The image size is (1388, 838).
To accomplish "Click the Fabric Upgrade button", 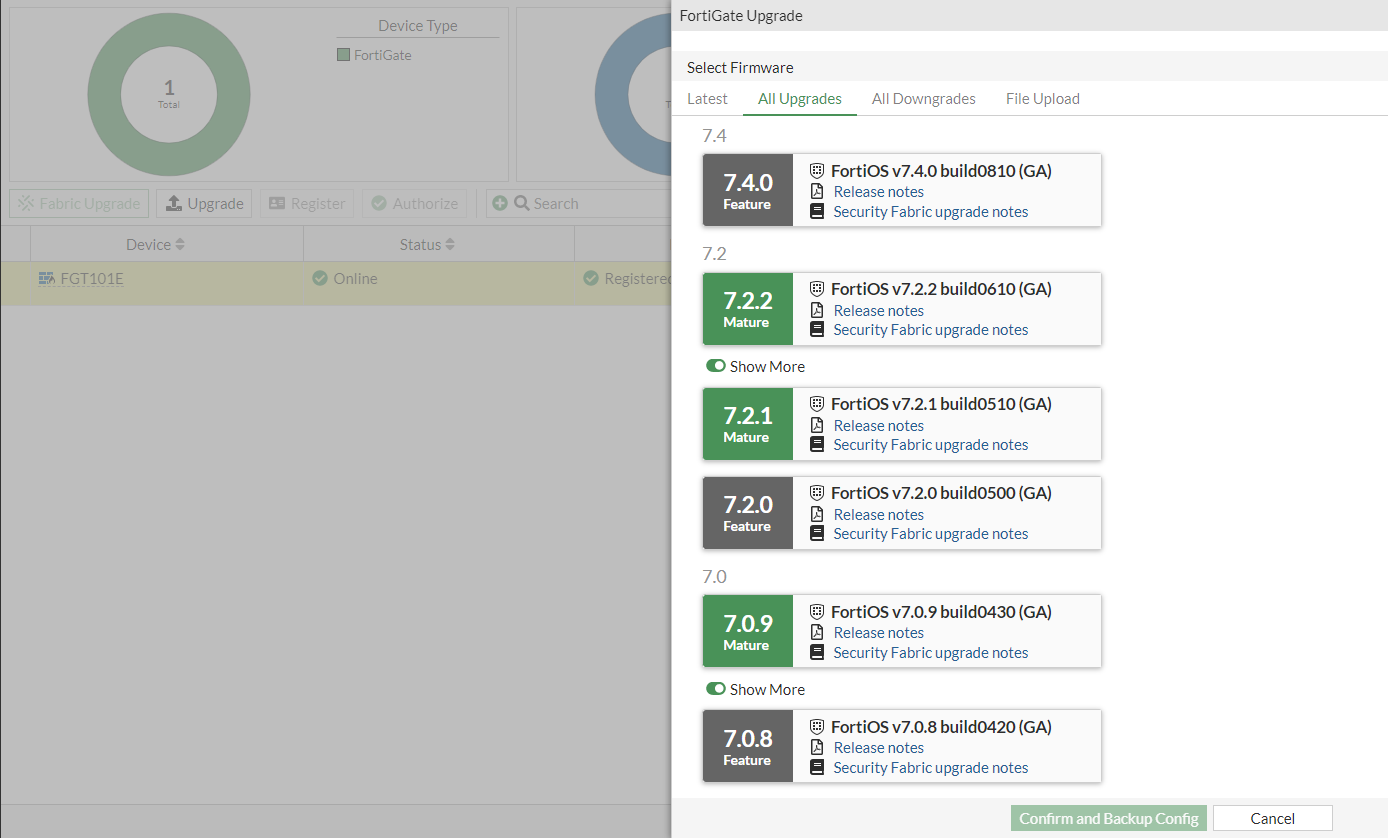I will [79, 203].
